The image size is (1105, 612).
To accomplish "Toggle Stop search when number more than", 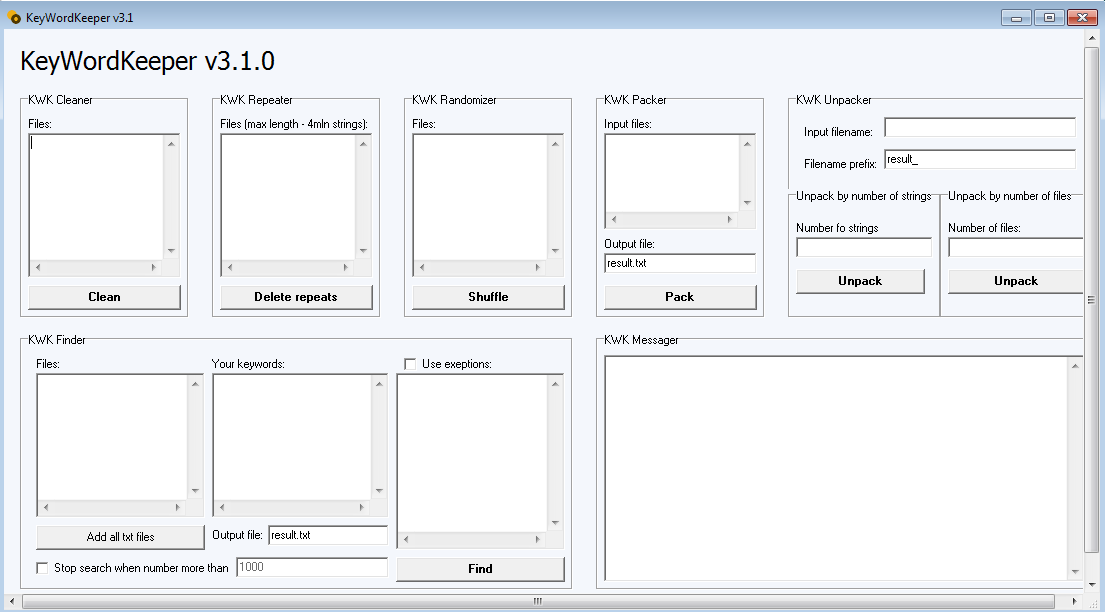I will click(x=43, y=568).
